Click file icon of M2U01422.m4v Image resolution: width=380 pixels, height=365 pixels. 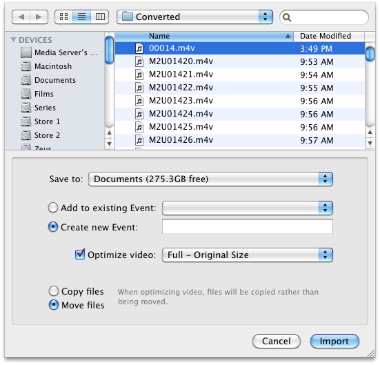(139, 88)
